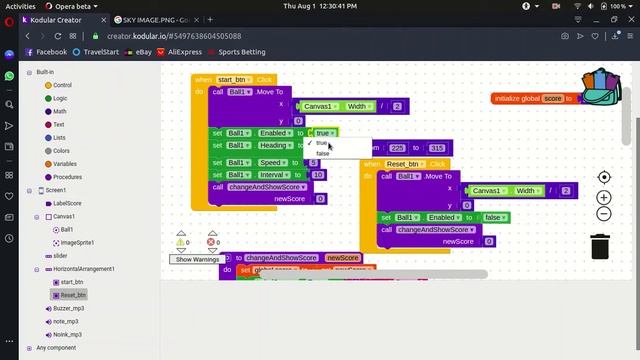
Task: Open the downloads icon in toolbar
Action: click(615, 36)
